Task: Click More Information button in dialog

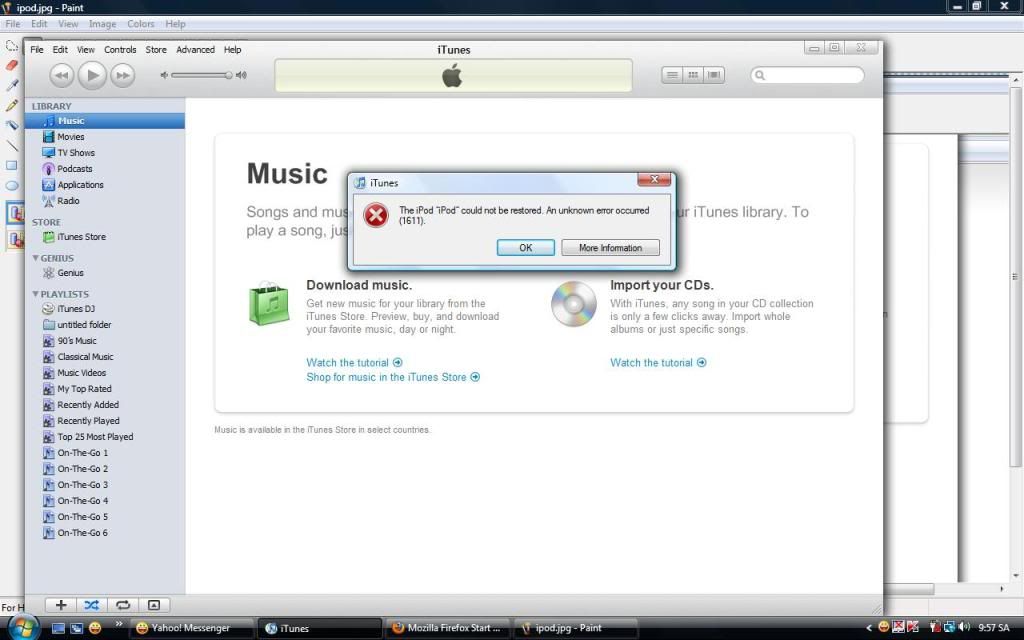Action: 610,248
